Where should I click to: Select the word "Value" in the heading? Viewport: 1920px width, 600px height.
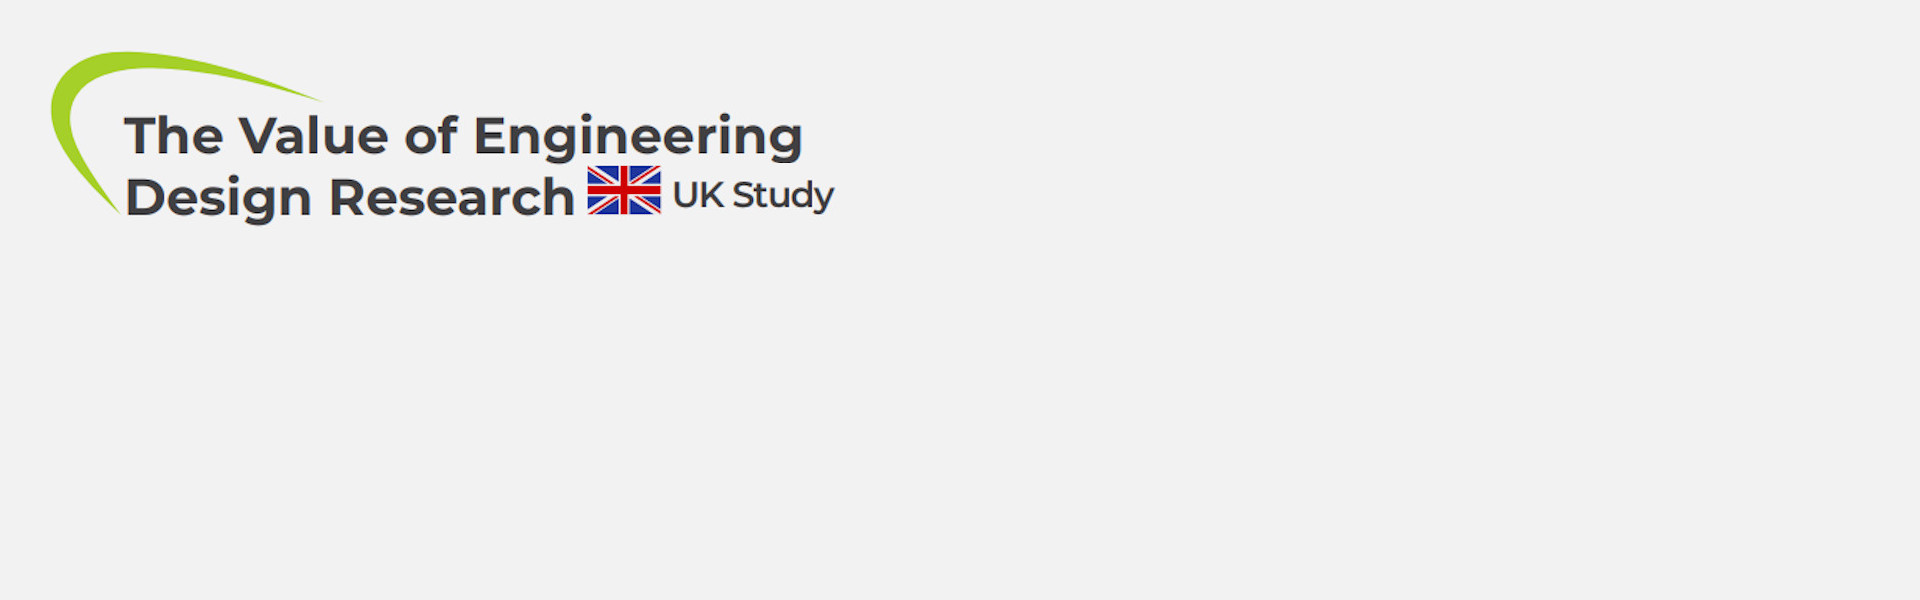[313, 136]
